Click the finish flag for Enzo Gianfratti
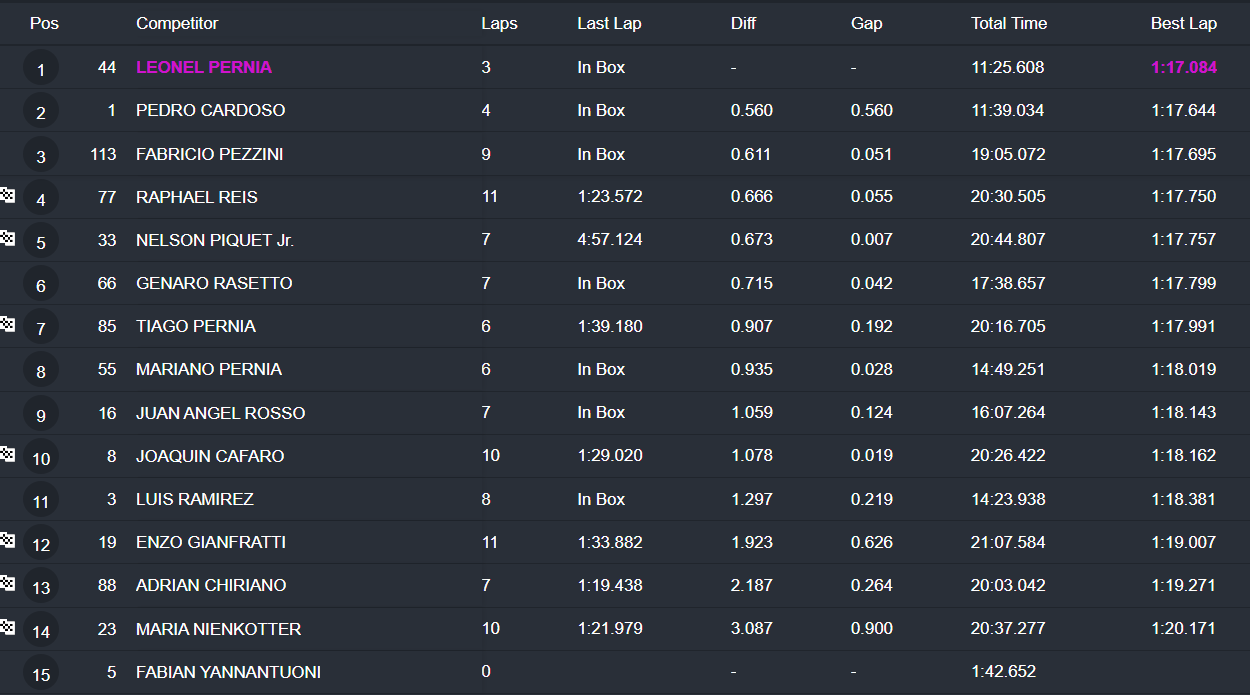Screen dimensions: 1250x695 click(x=8, y=540)
